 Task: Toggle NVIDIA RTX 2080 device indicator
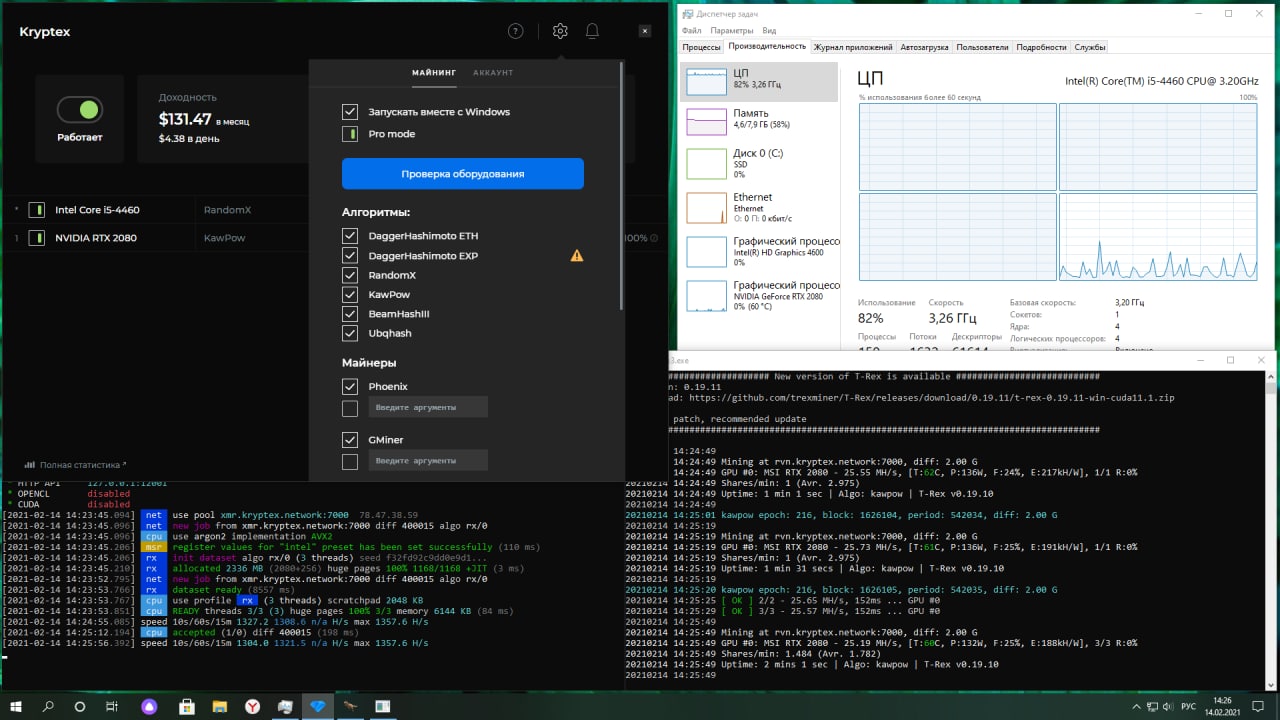tap(36, 238)
